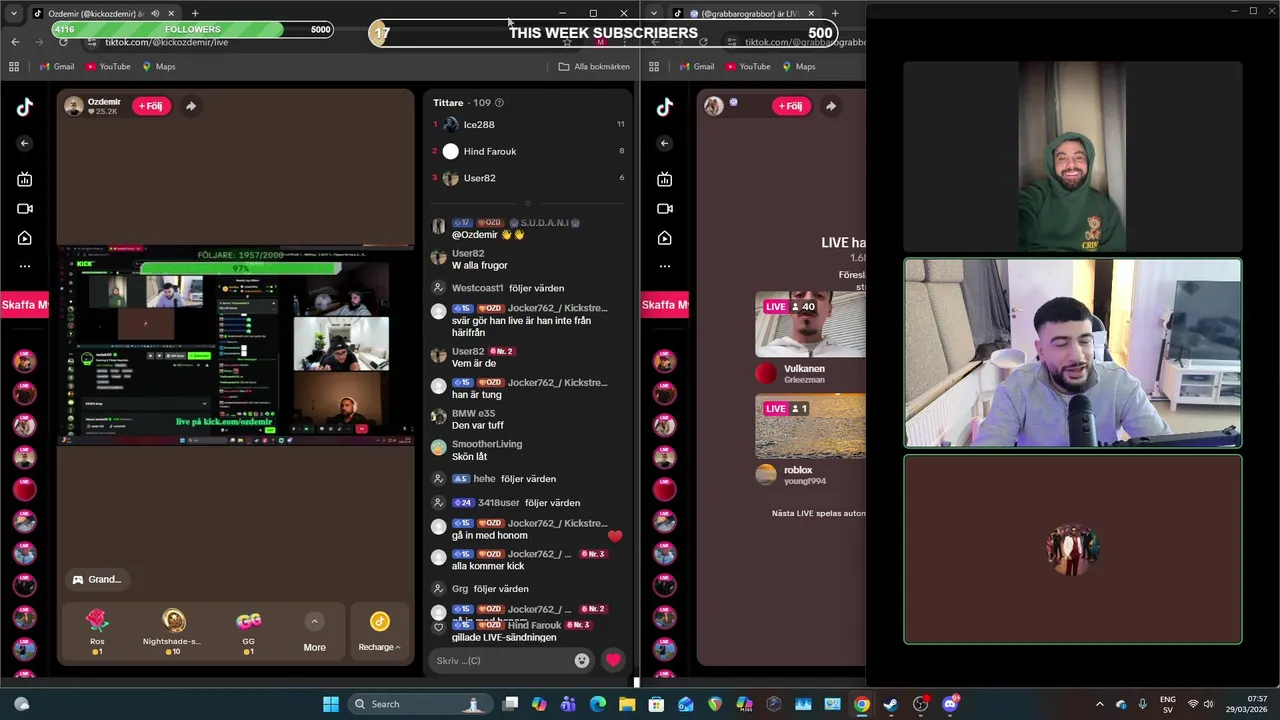
Task: Close the Ozdemir tab
Action: click(x=171, y=14)
